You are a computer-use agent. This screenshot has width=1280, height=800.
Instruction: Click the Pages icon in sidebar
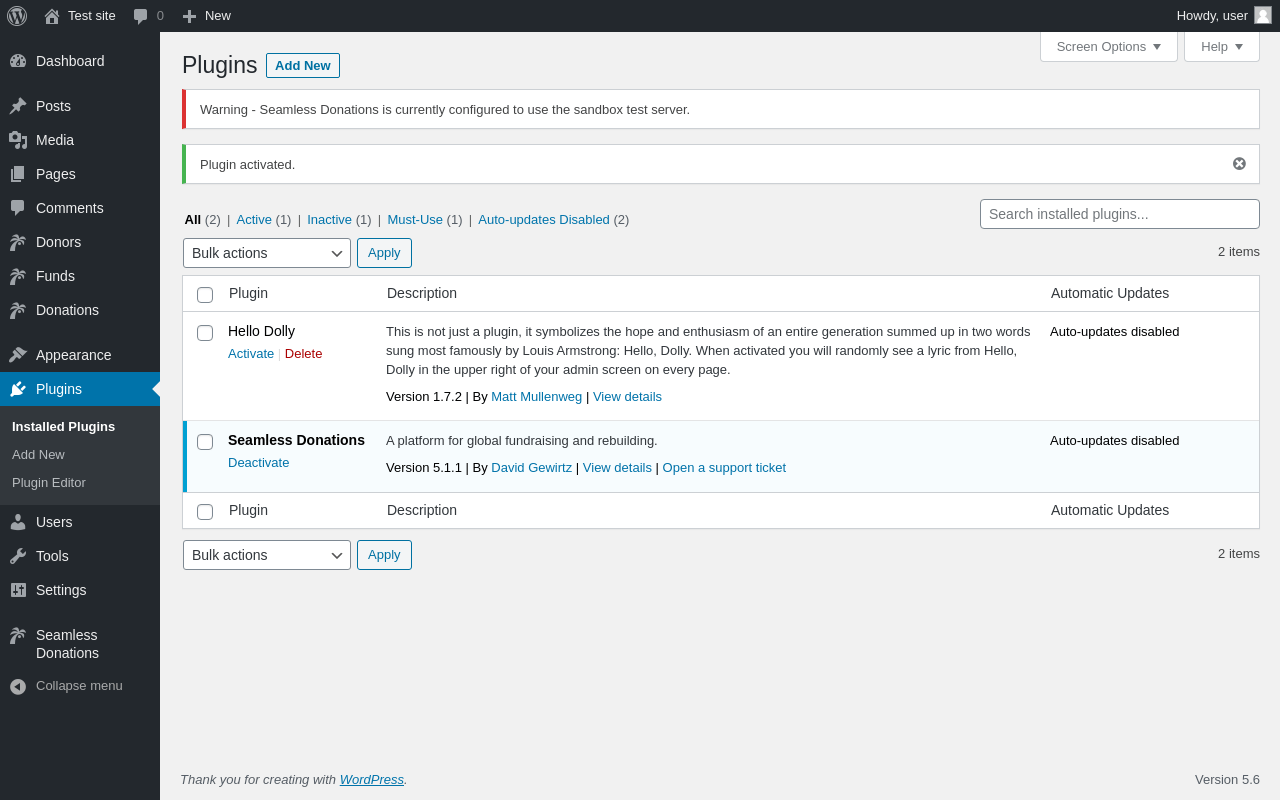(x=18, y=174)
